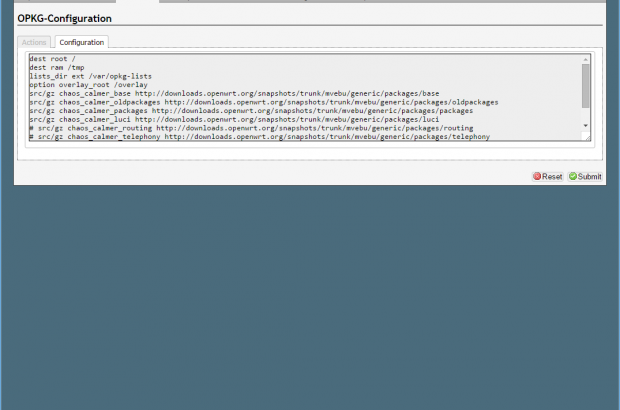Click the chaos_calmer_packages source line

tap(251, 111)
